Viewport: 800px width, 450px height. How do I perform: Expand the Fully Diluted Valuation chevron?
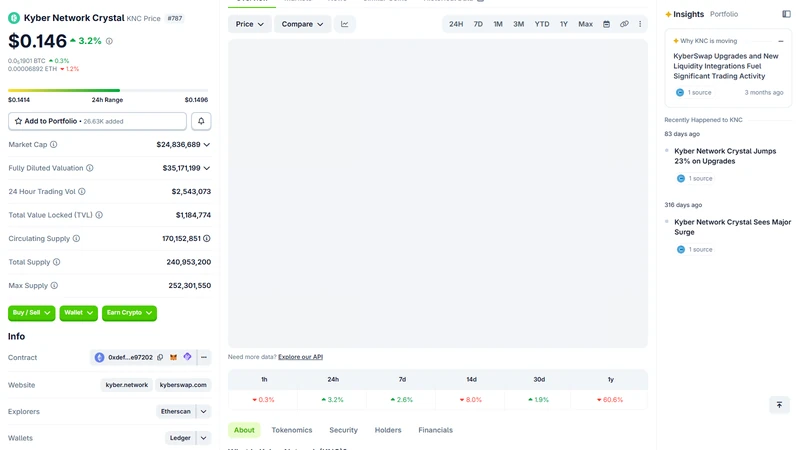207,168
